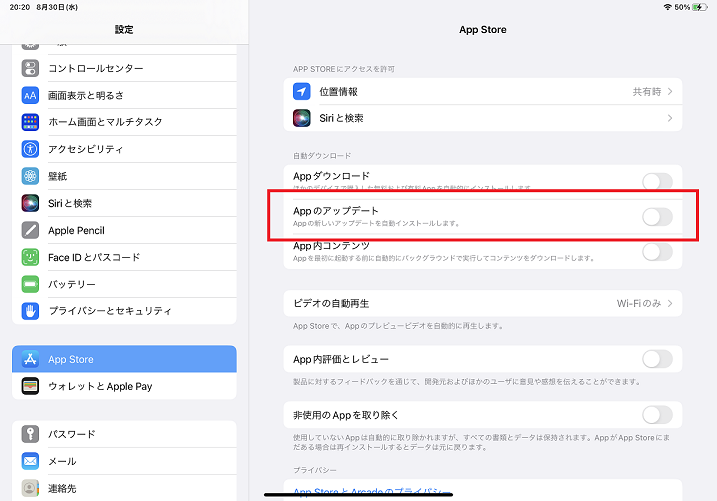Tap the Mail envelope icon
Viewport: 717px width, 501px height.
point(30,461)
